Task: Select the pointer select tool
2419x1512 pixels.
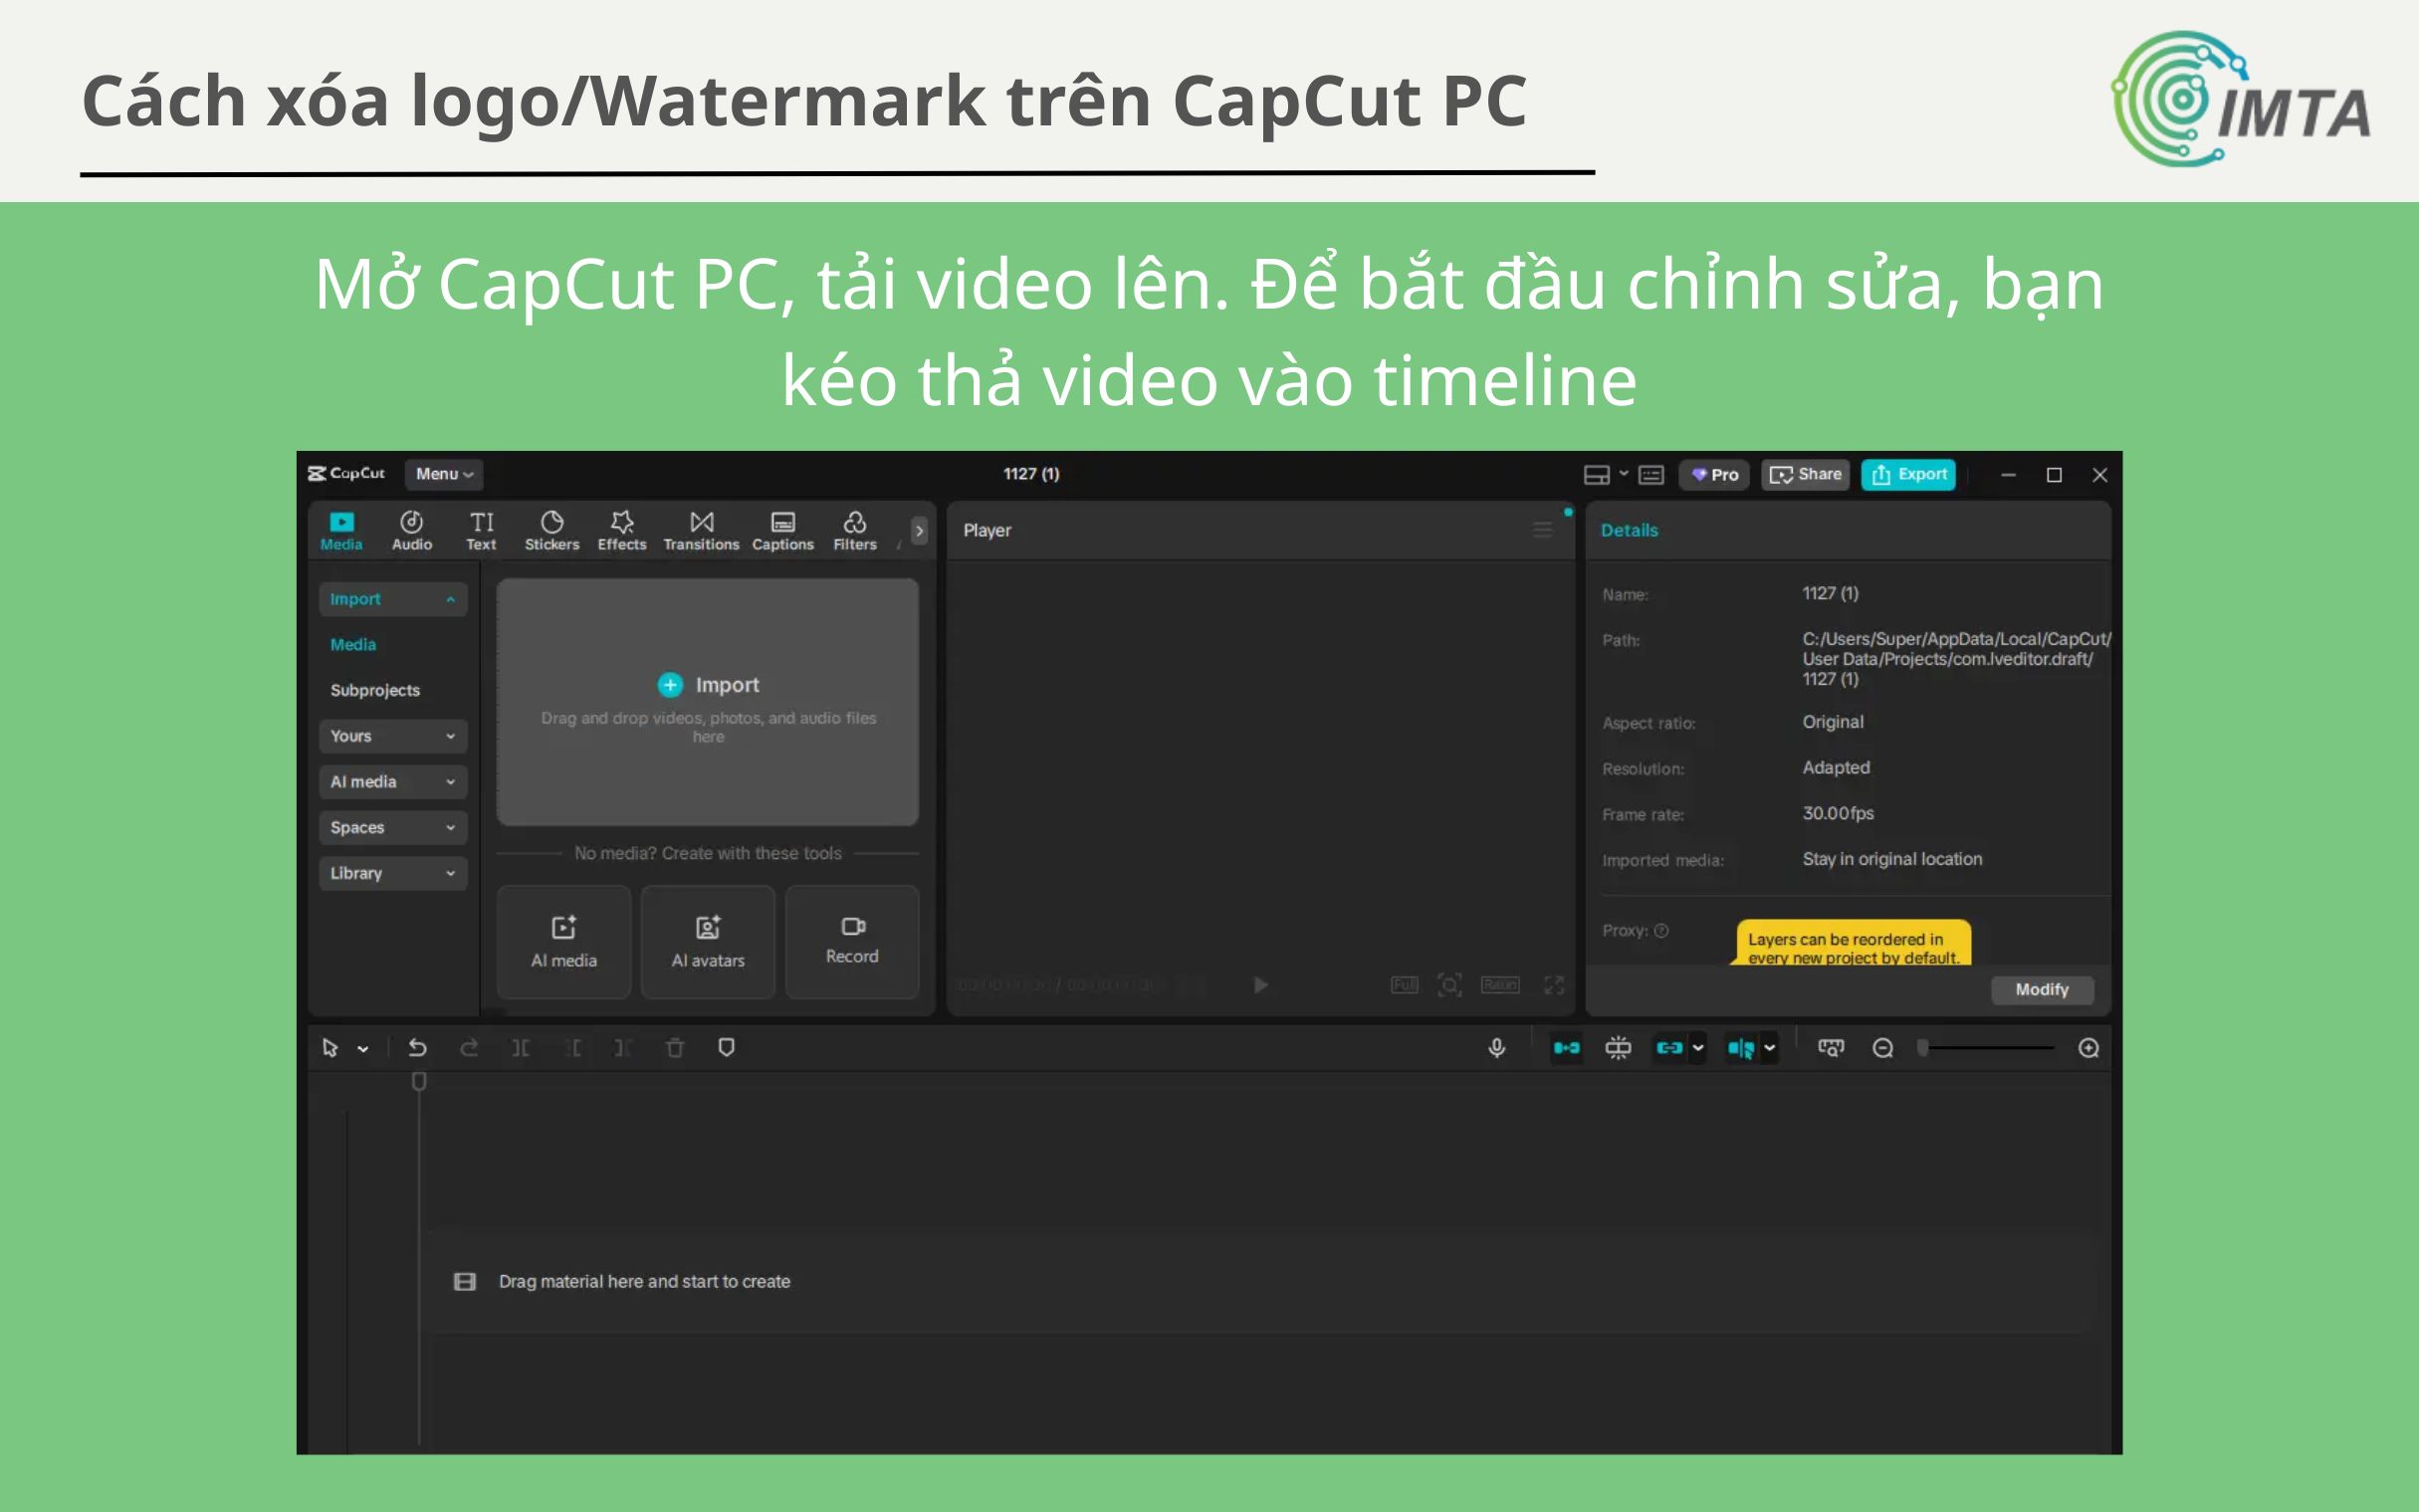Action: (330, 1047)
